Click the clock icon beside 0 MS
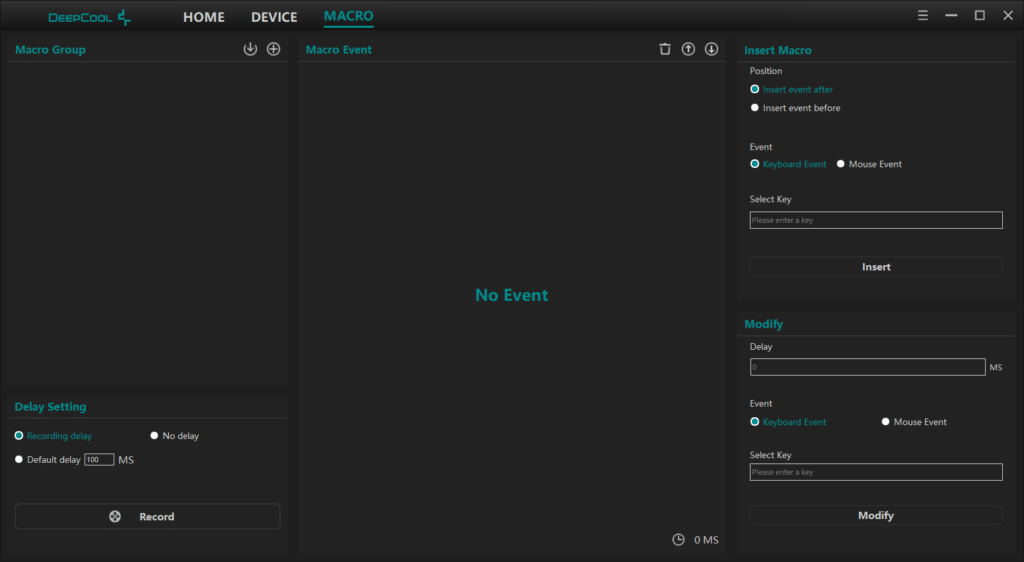This screenshot has height=562, width=1024. click(678, 540)
